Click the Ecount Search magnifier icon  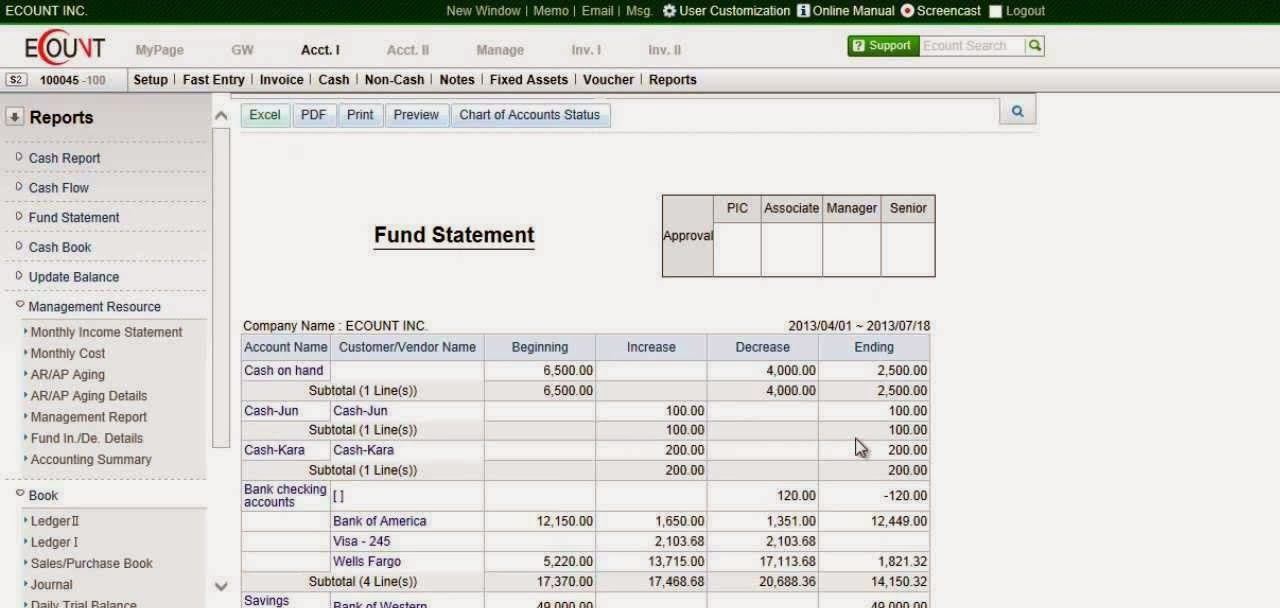tap(1034, 45)
